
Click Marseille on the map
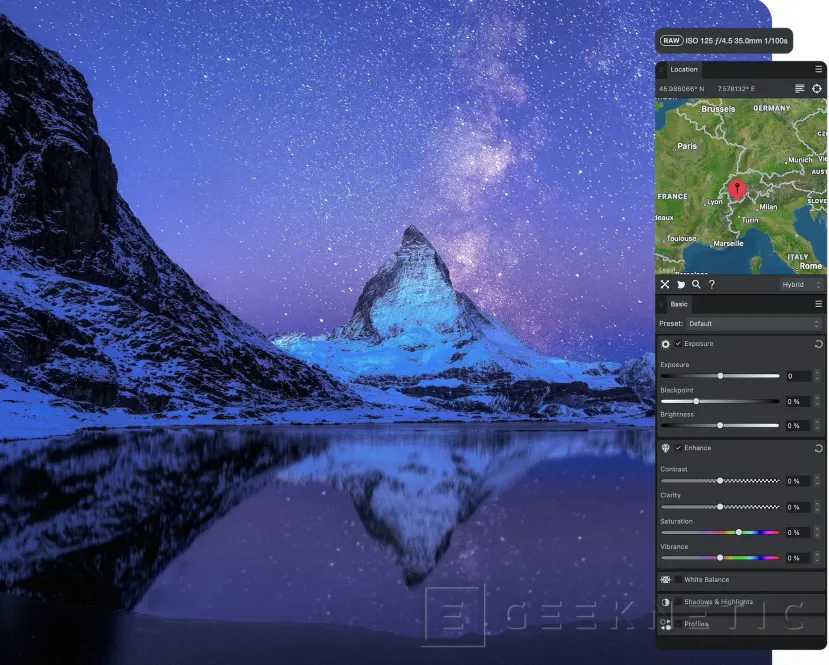coord(728,244)
